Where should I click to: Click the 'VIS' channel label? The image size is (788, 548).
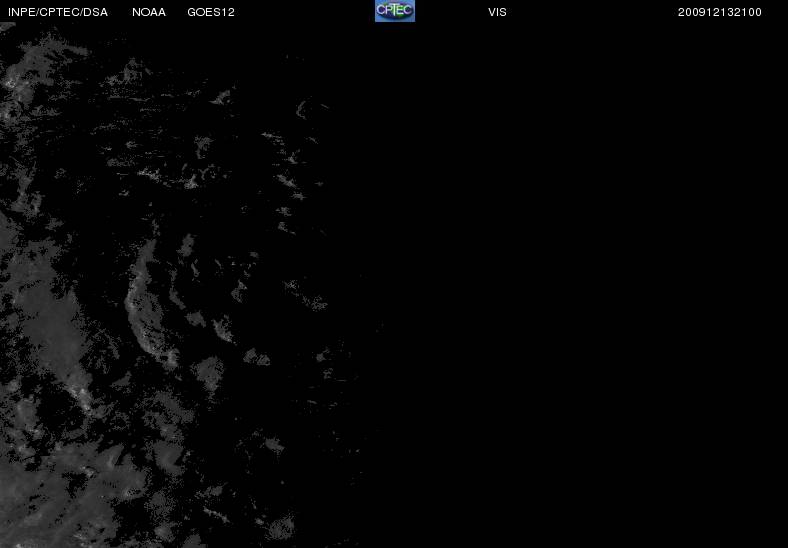(498, 13)
